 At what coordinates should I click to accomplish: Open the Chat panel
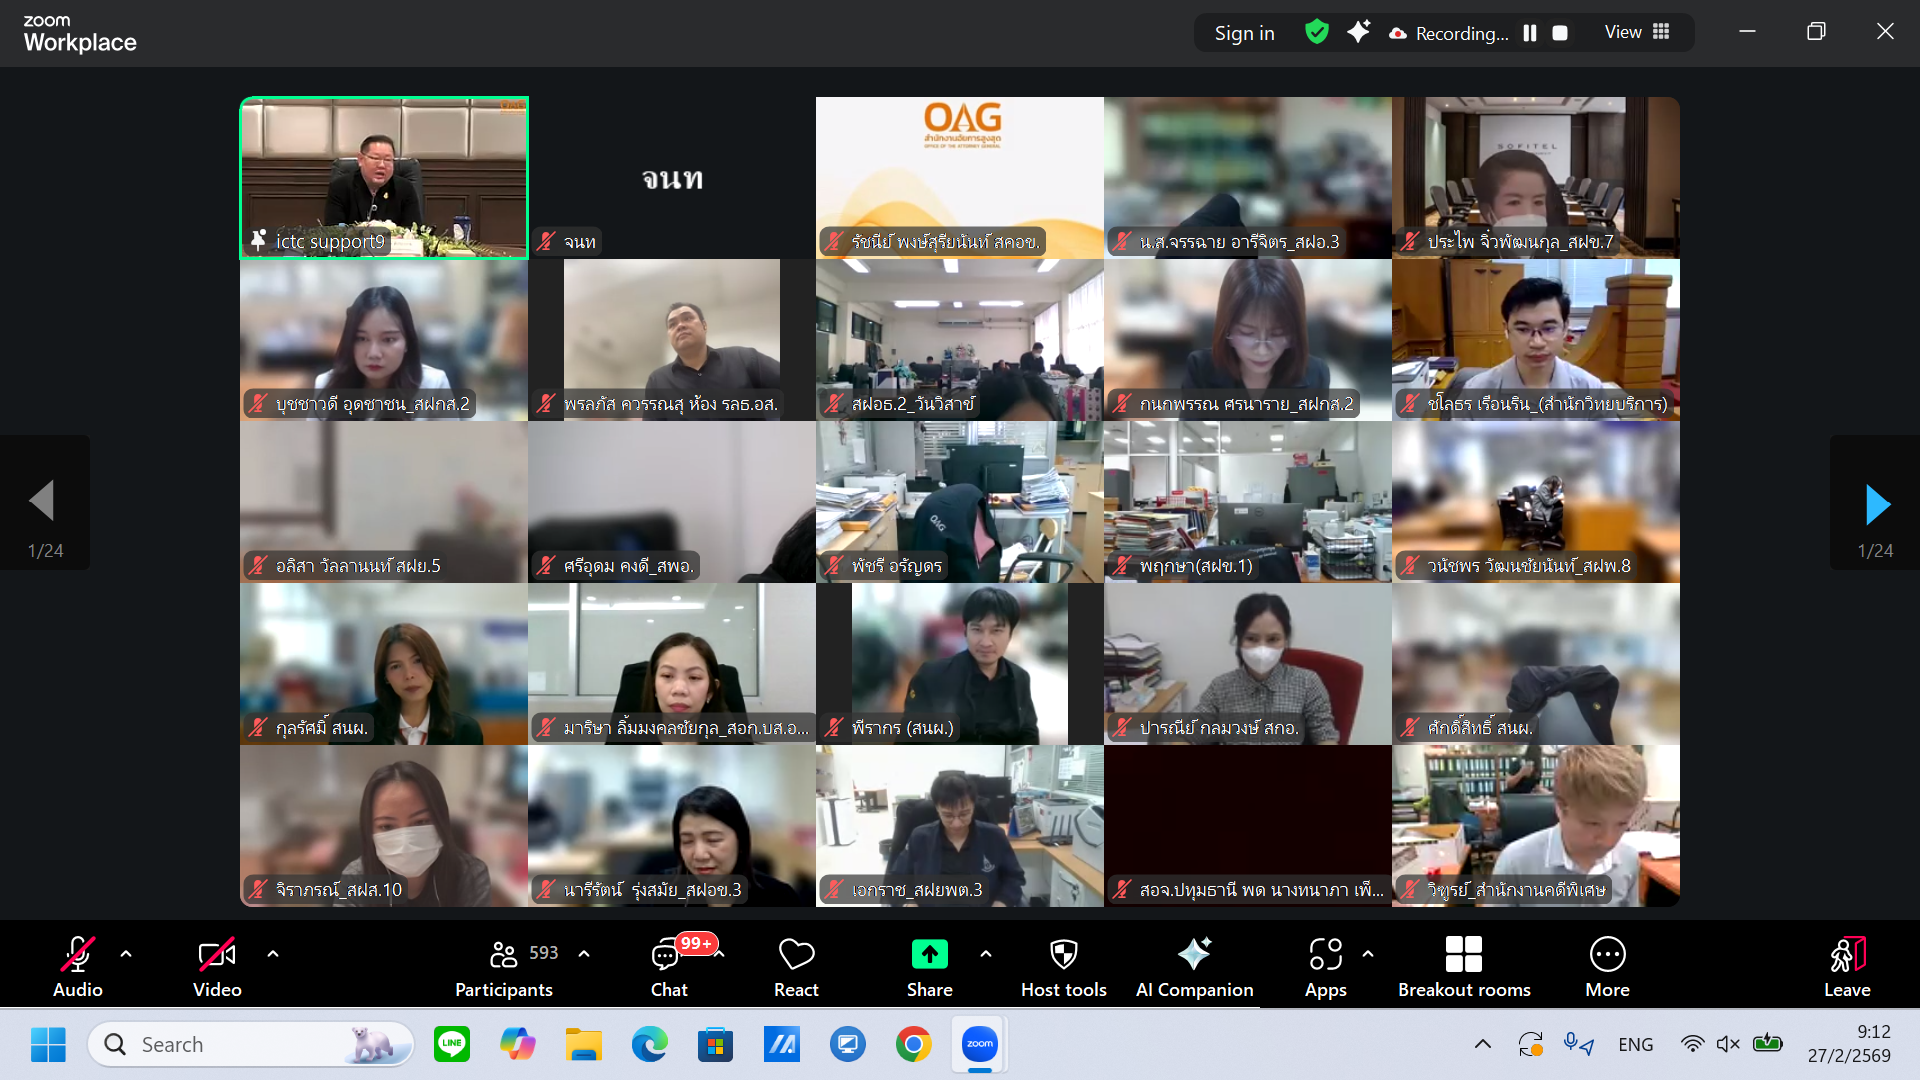(669, 968)
